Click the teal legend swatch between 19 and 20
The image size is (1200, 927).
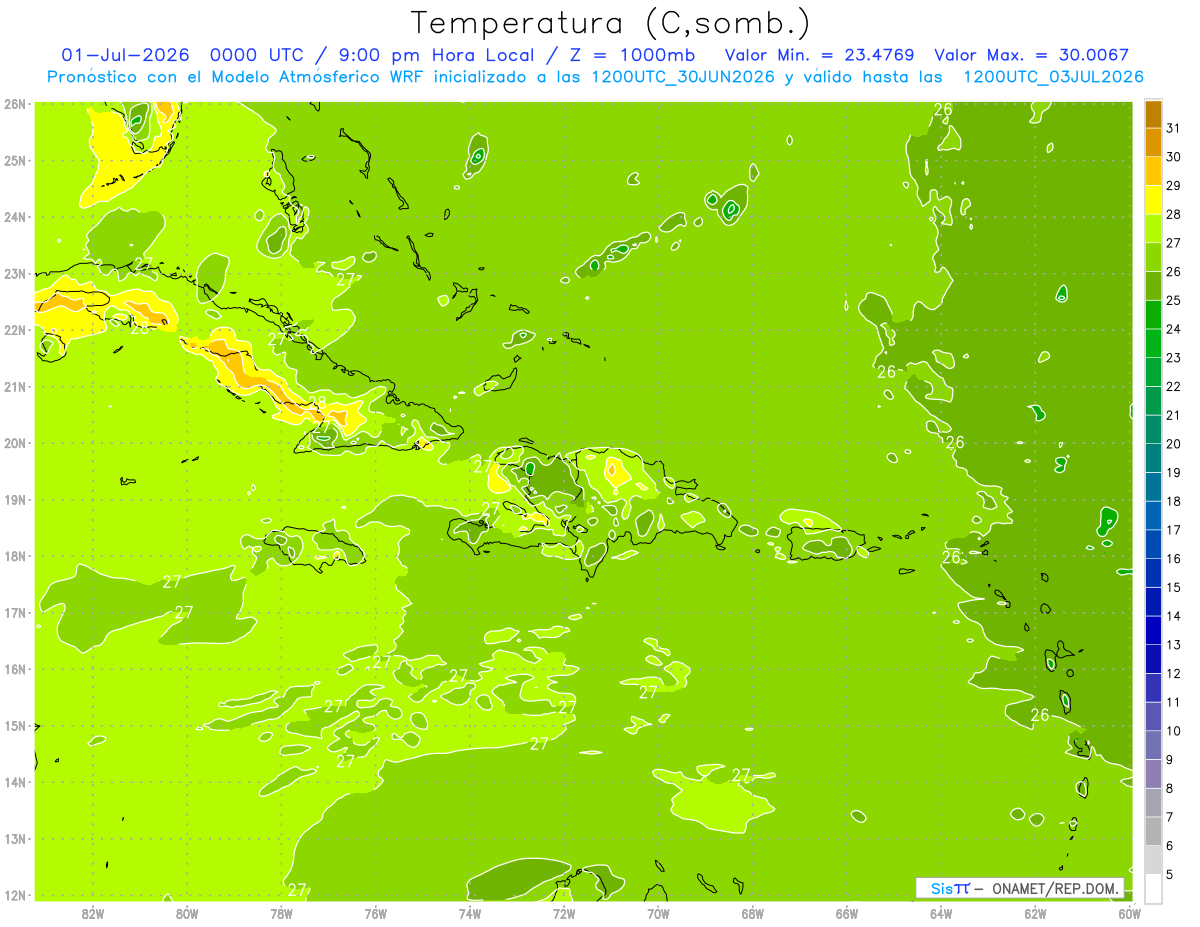coord(1153,458)
